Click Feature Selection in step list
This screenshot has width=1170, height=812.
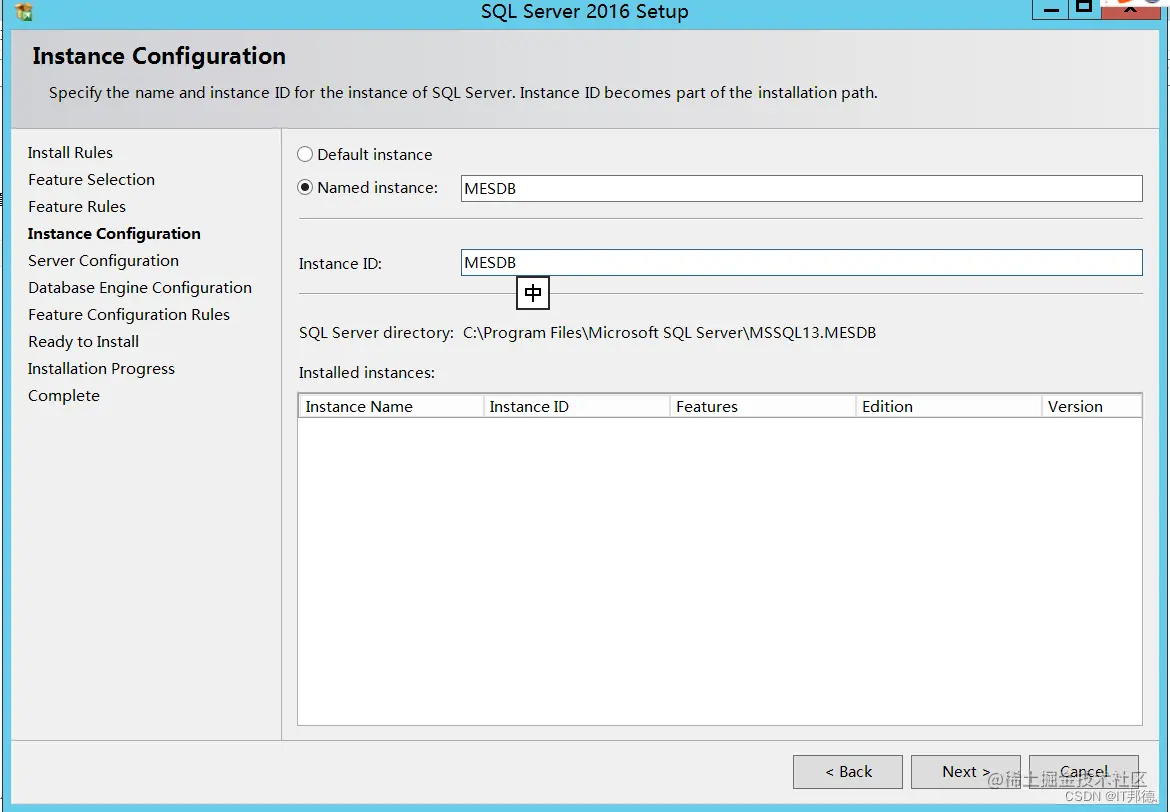click(91, 179)
